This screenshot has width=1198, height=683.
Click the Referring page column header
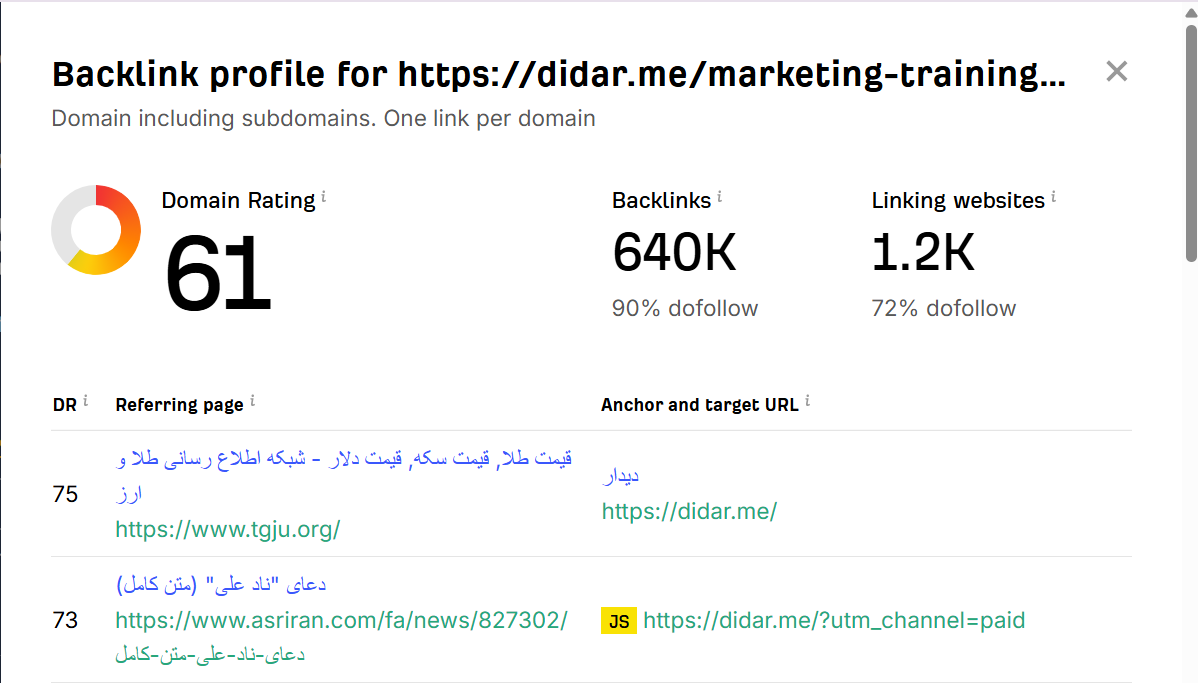coord(179,404)
